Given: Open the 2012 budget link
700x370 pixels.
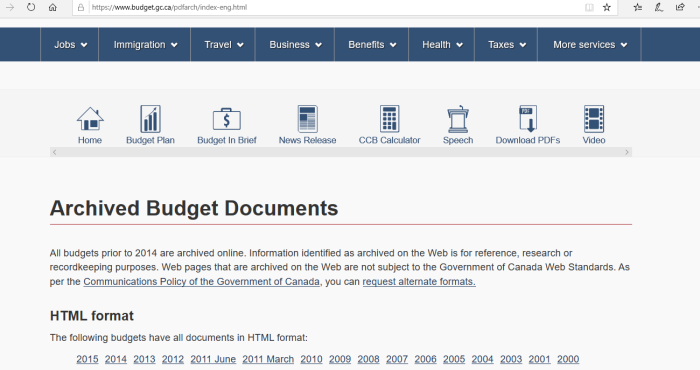Looking at the screenshot, I should point(173,359).
